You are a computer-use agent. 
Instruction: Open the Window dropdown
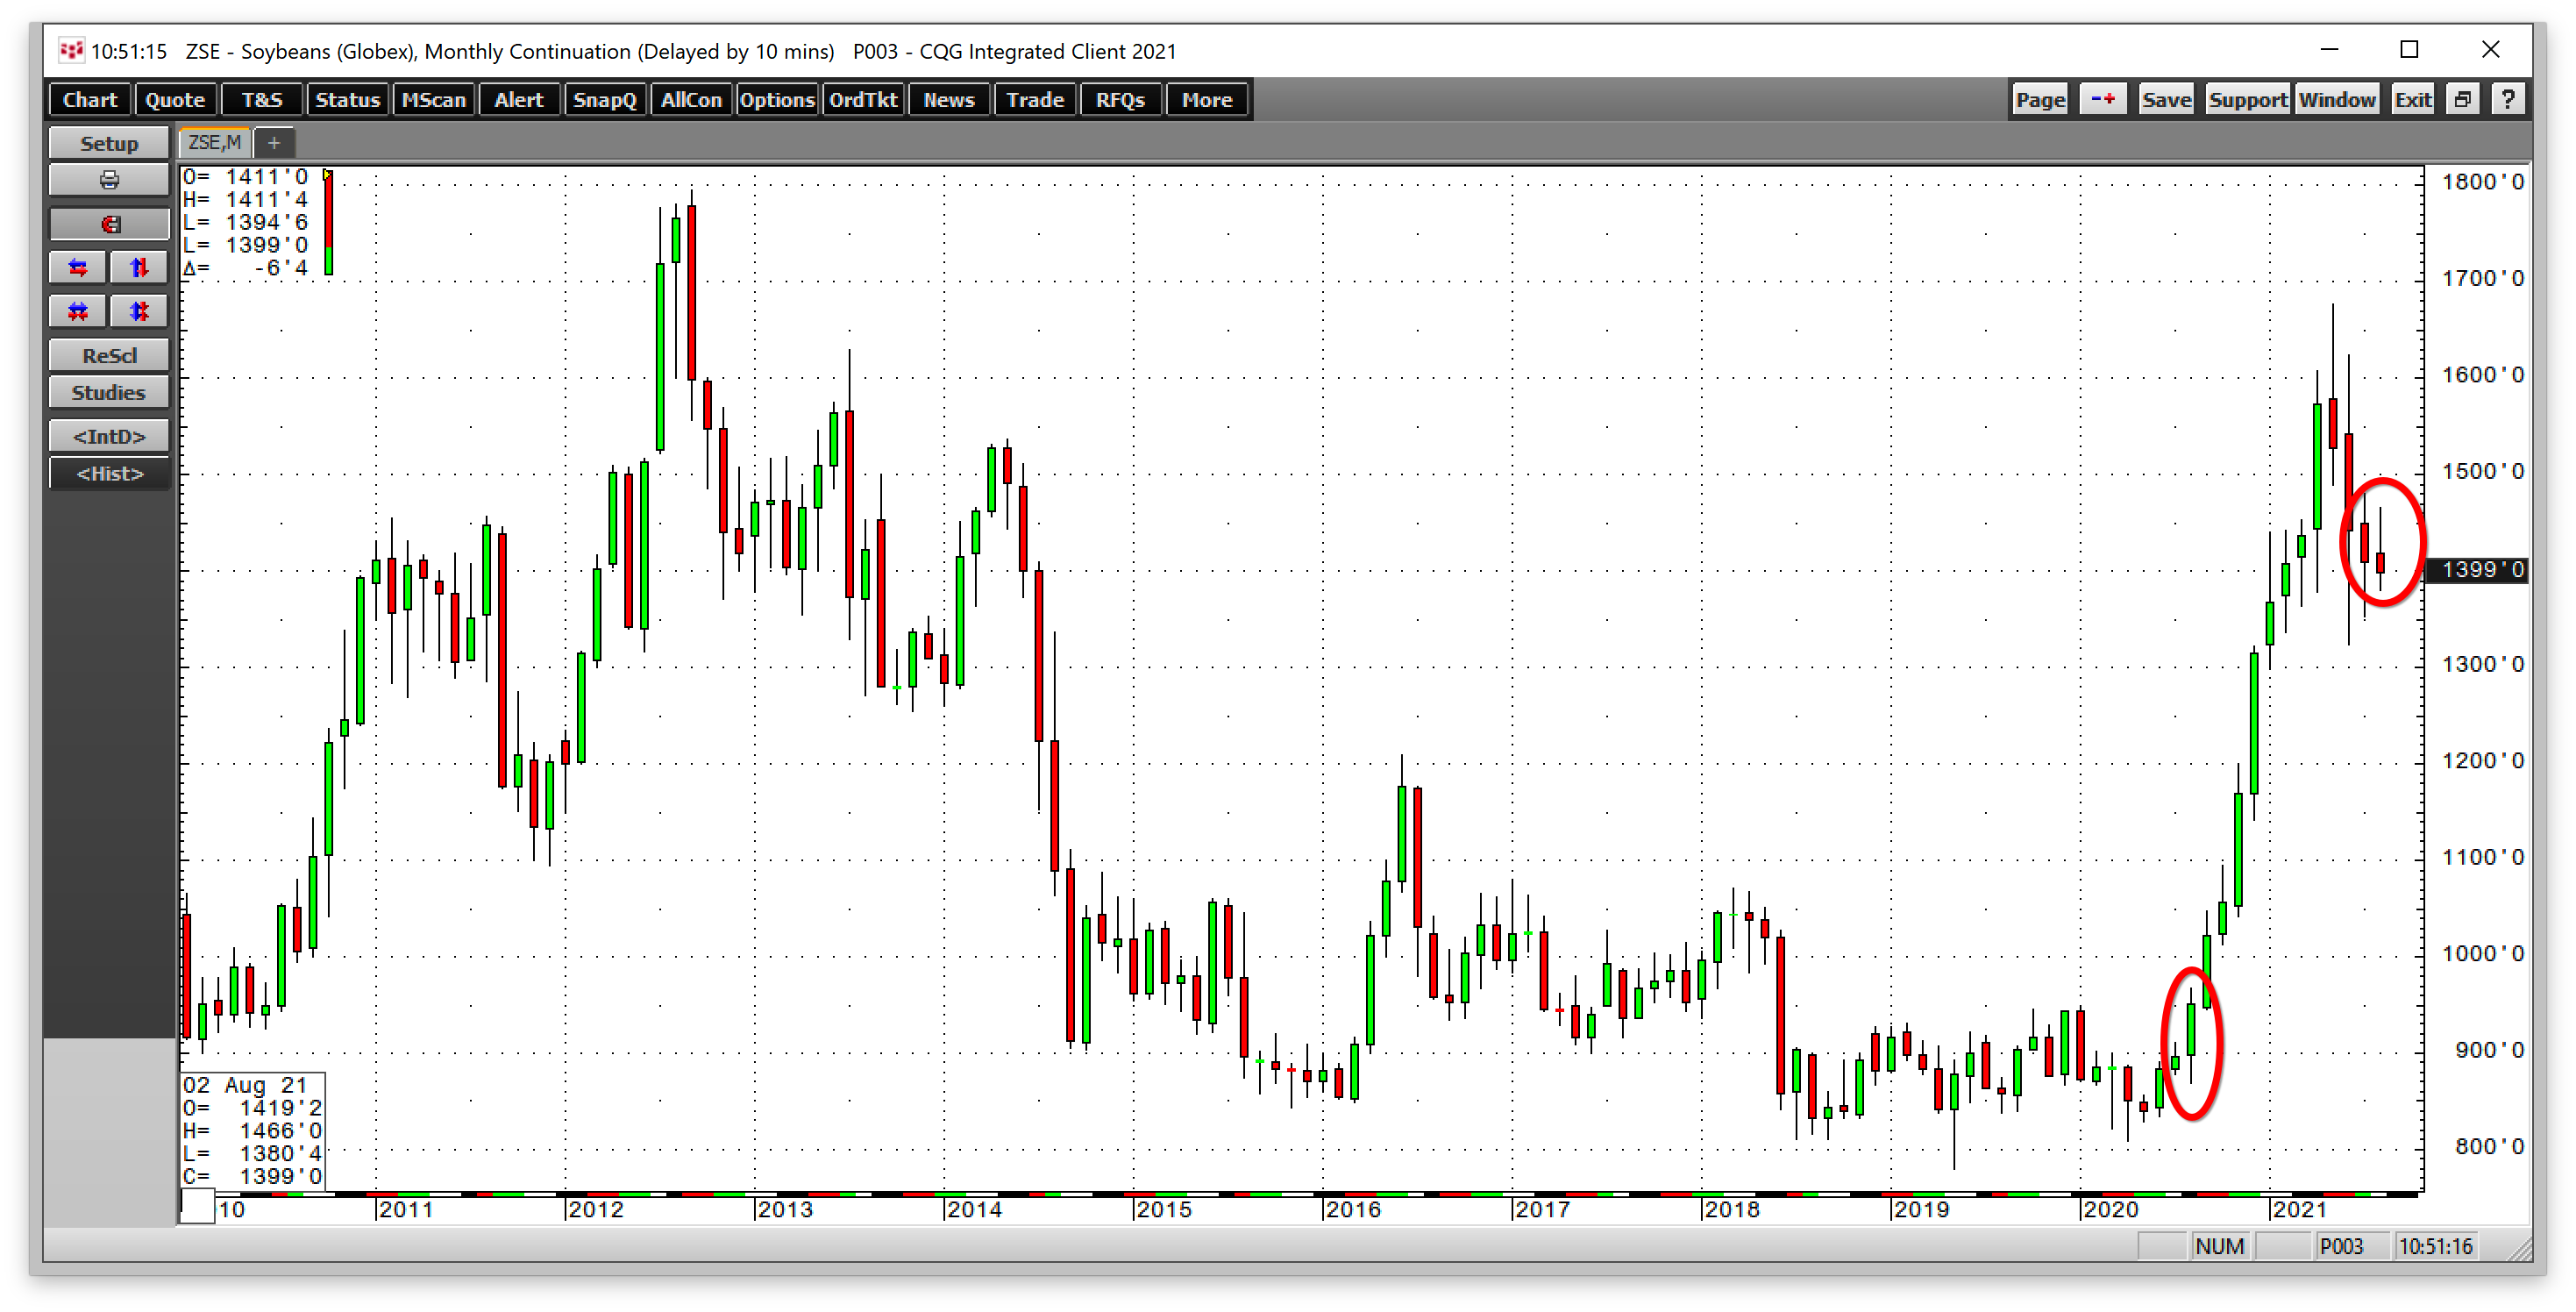point(2336,99)
